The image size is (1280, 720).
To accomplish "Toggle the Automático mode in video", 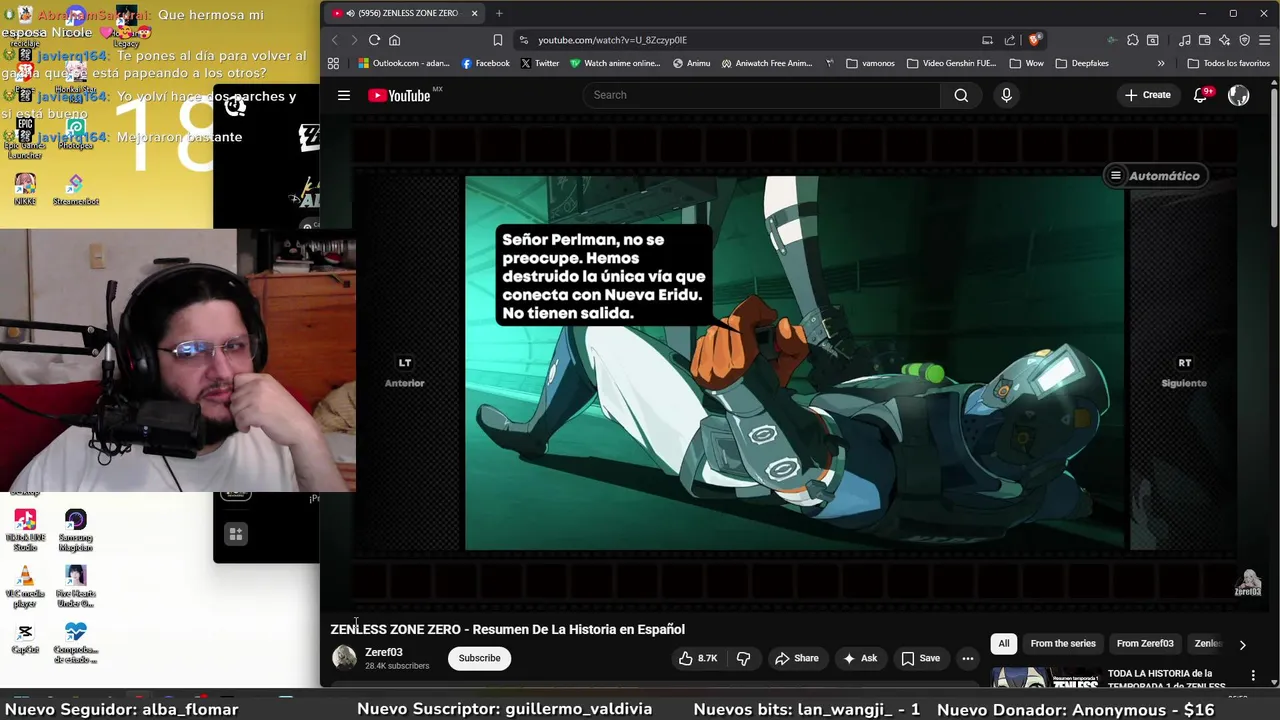I will coord(1154,176).
